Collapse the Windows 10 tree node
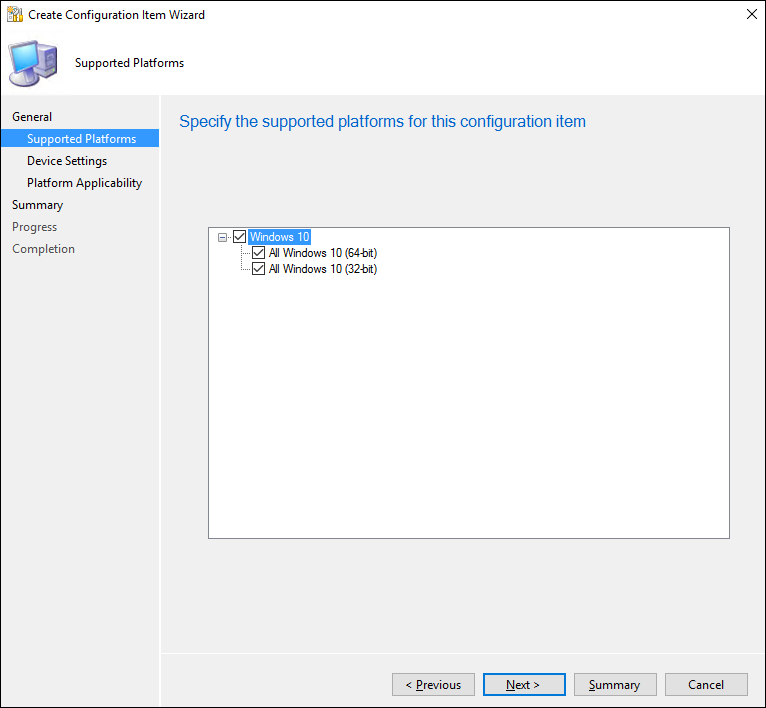 222,237
